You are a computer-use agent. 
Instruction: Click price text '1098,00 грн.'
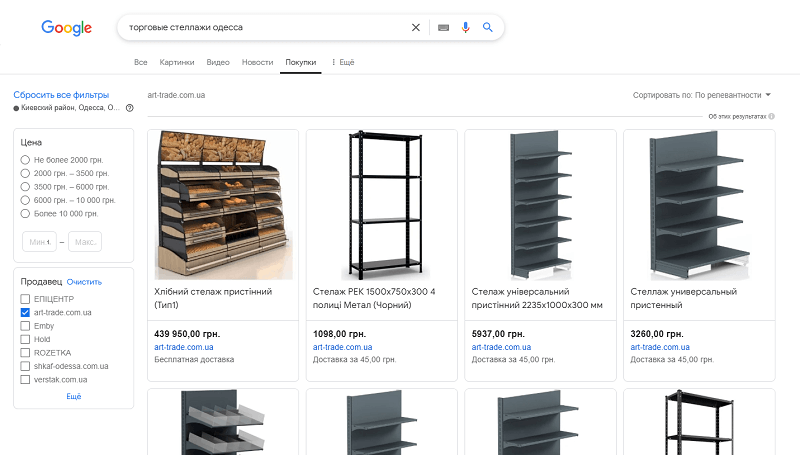(339, 334)
